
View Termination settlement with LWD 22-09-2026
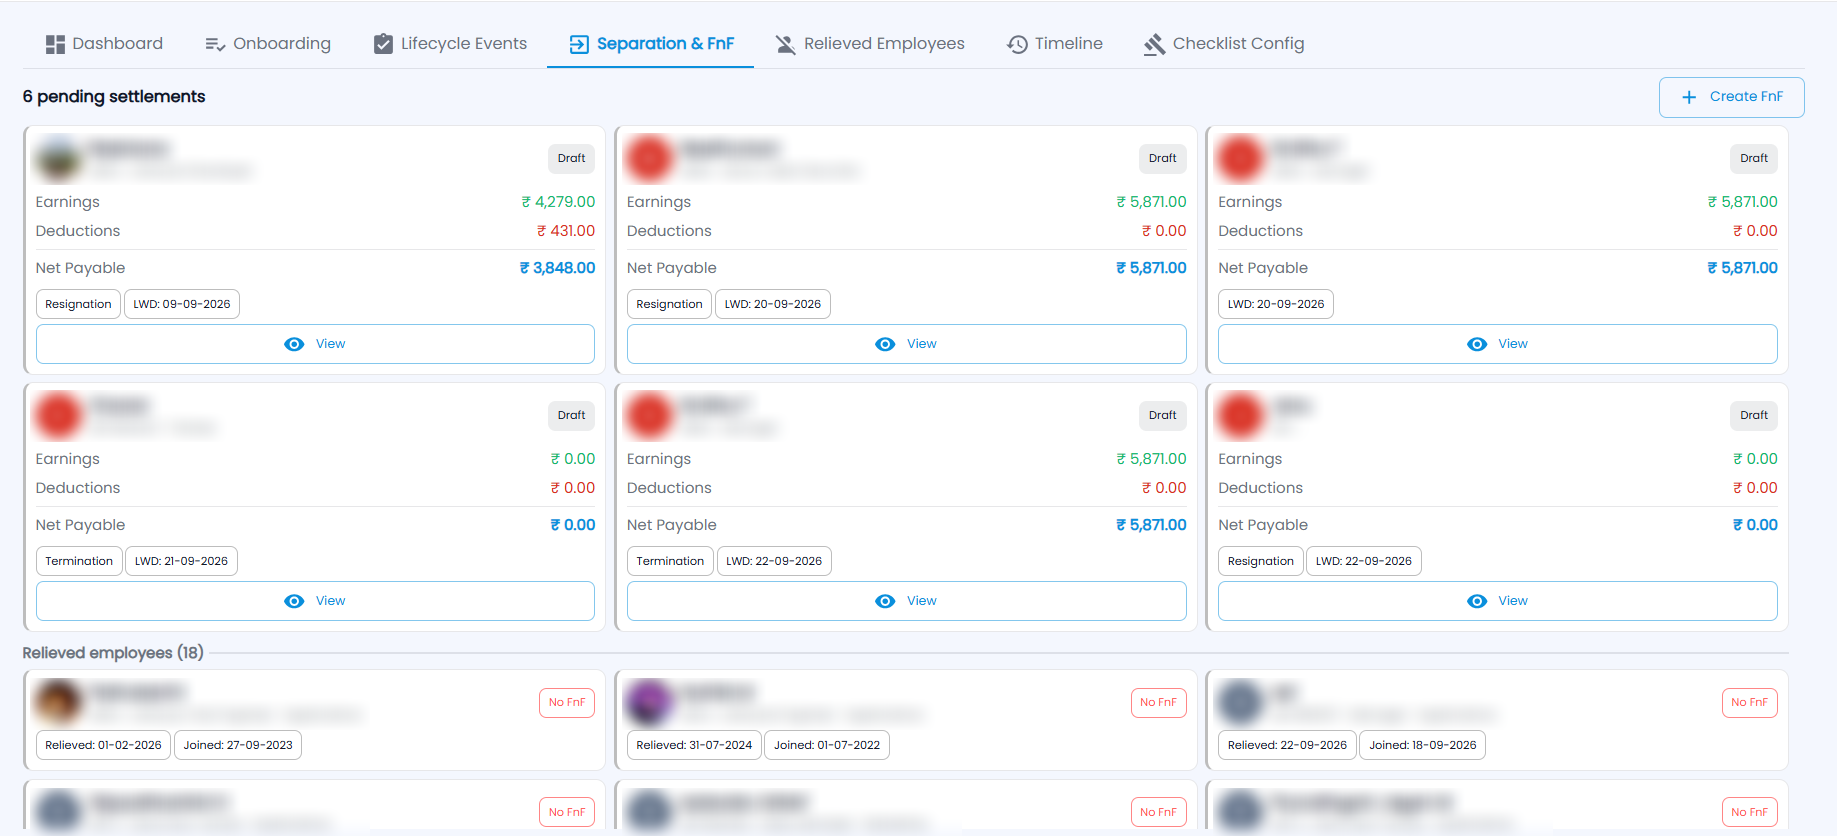906,601
